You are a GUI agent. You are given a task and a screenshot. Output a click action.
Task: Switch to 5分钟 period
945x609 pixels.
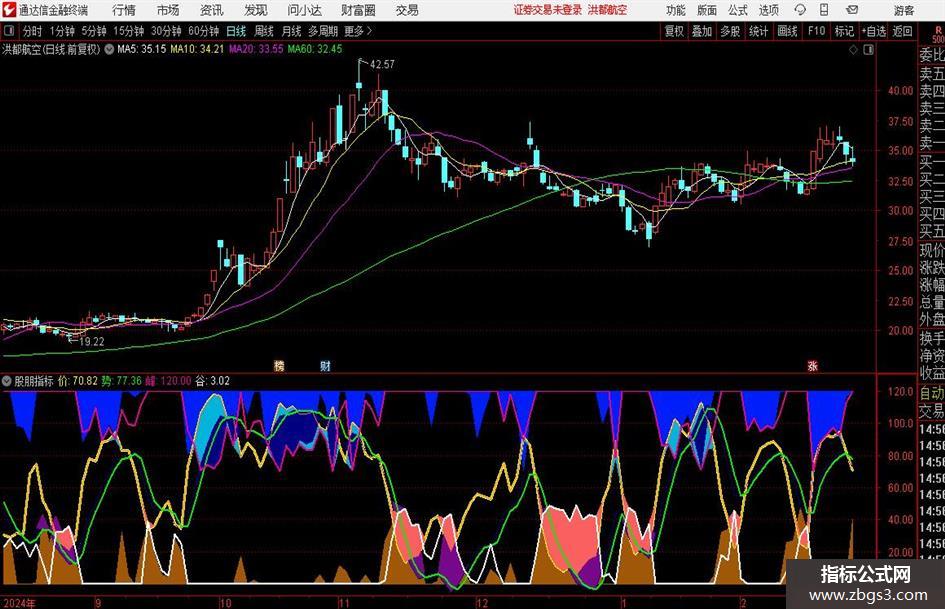click(x=94, y=31)
